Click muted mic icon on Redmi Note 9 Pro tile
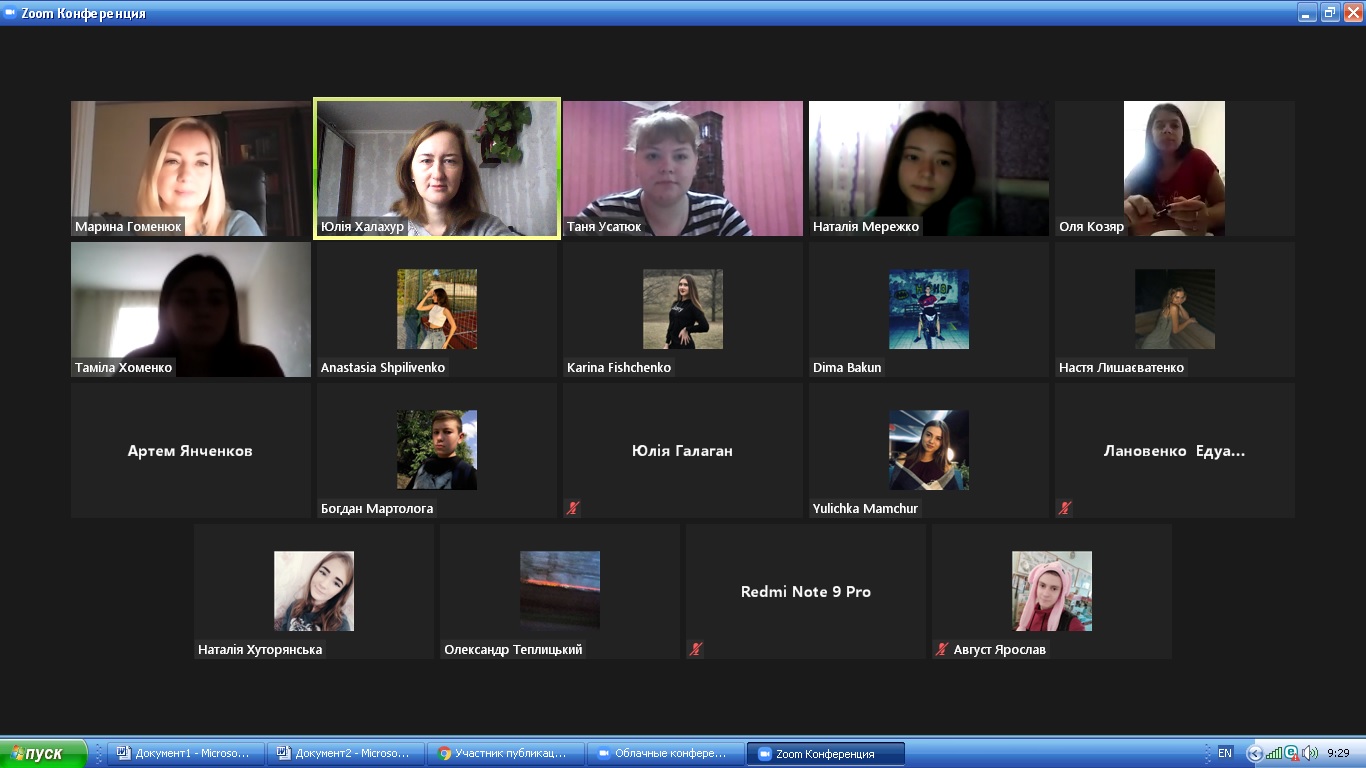The image size is (1366, 768). click(695, 649)
